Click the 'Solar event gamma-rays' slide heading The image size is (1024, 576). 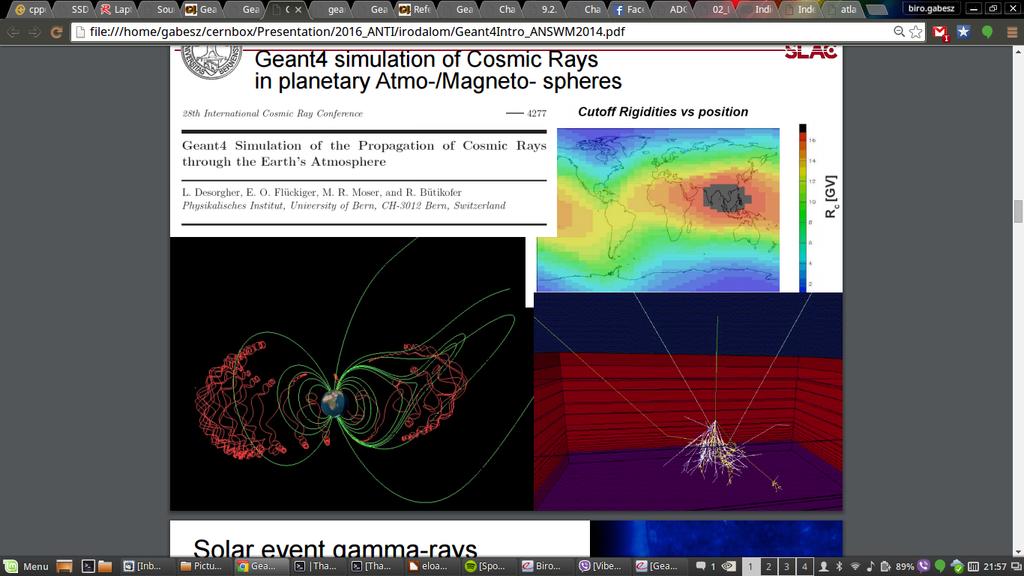(335, 547)
